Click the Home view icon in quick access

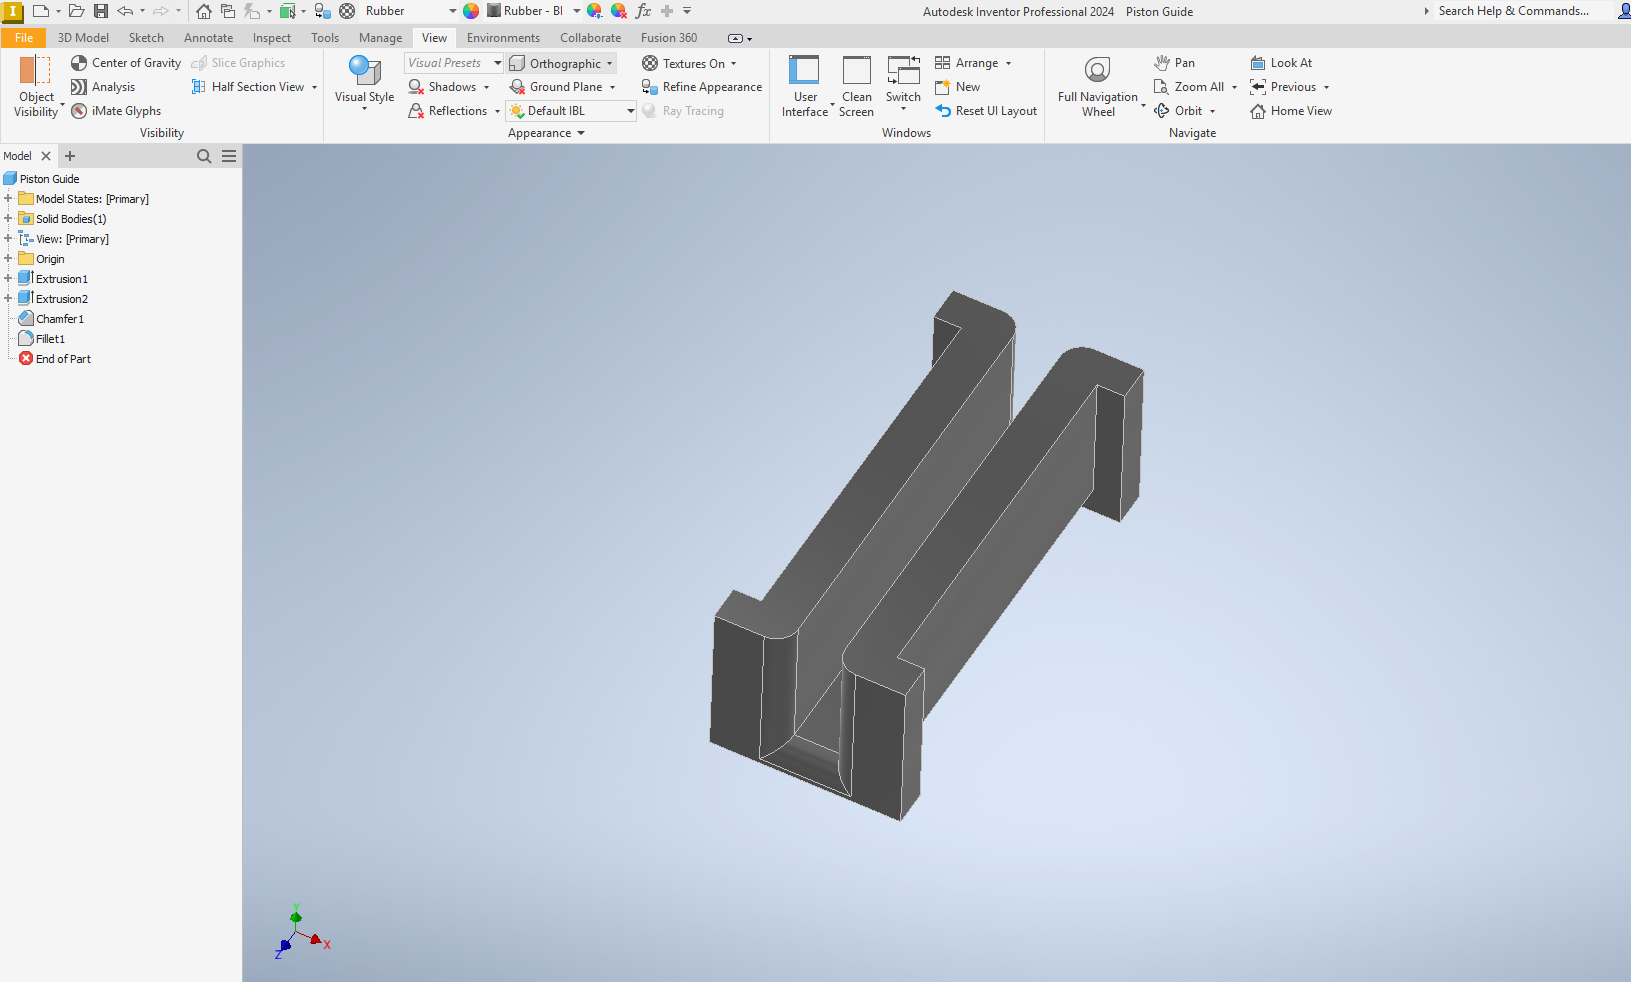click(204, 11)
